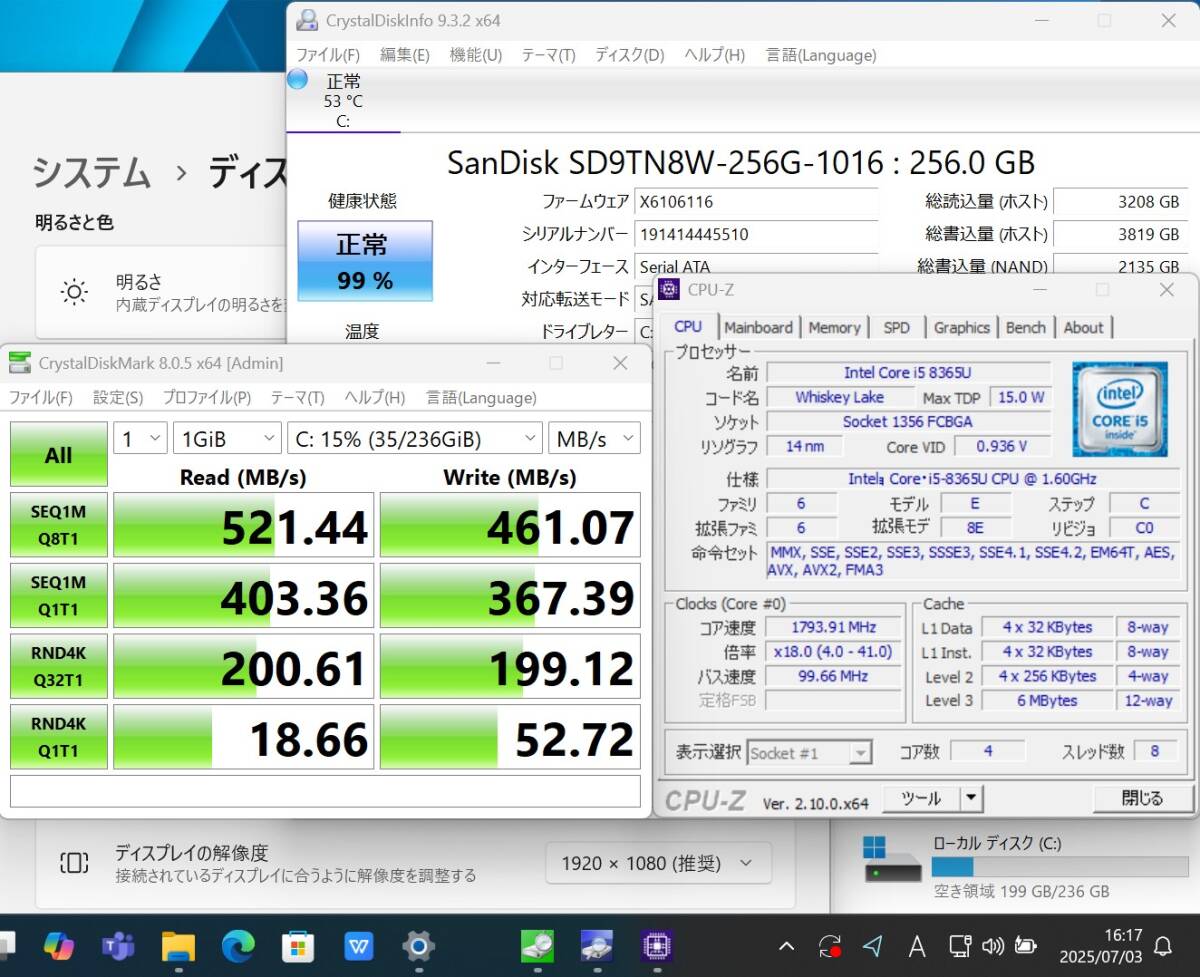Open ディスク menu in CrystalDiskInfo
The image size is (1200, 977).
point(629,55)
